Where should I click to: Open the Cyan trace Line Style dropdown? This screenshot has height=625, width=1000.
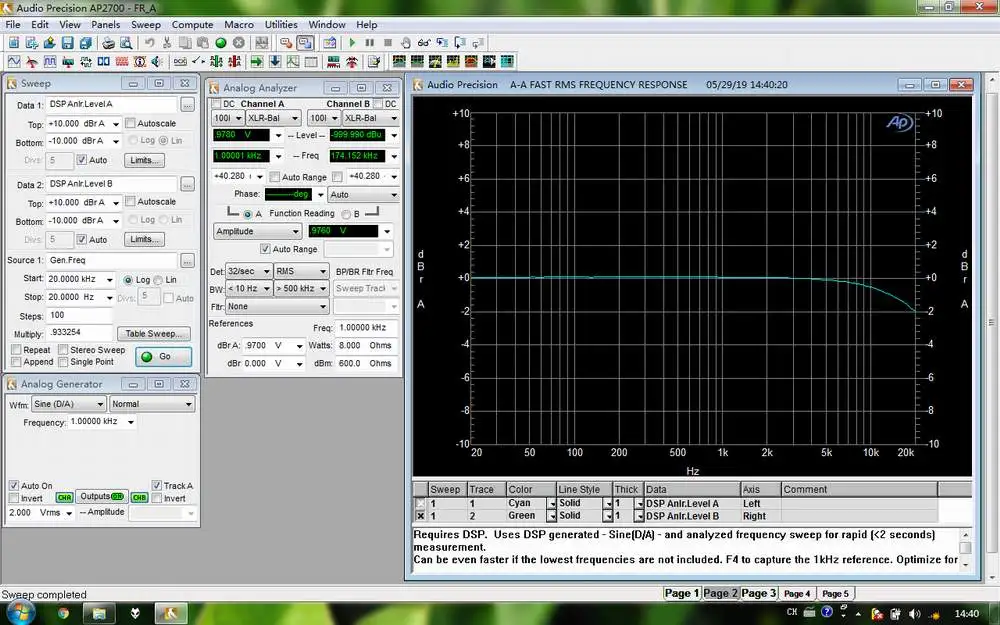pos(608,504)
